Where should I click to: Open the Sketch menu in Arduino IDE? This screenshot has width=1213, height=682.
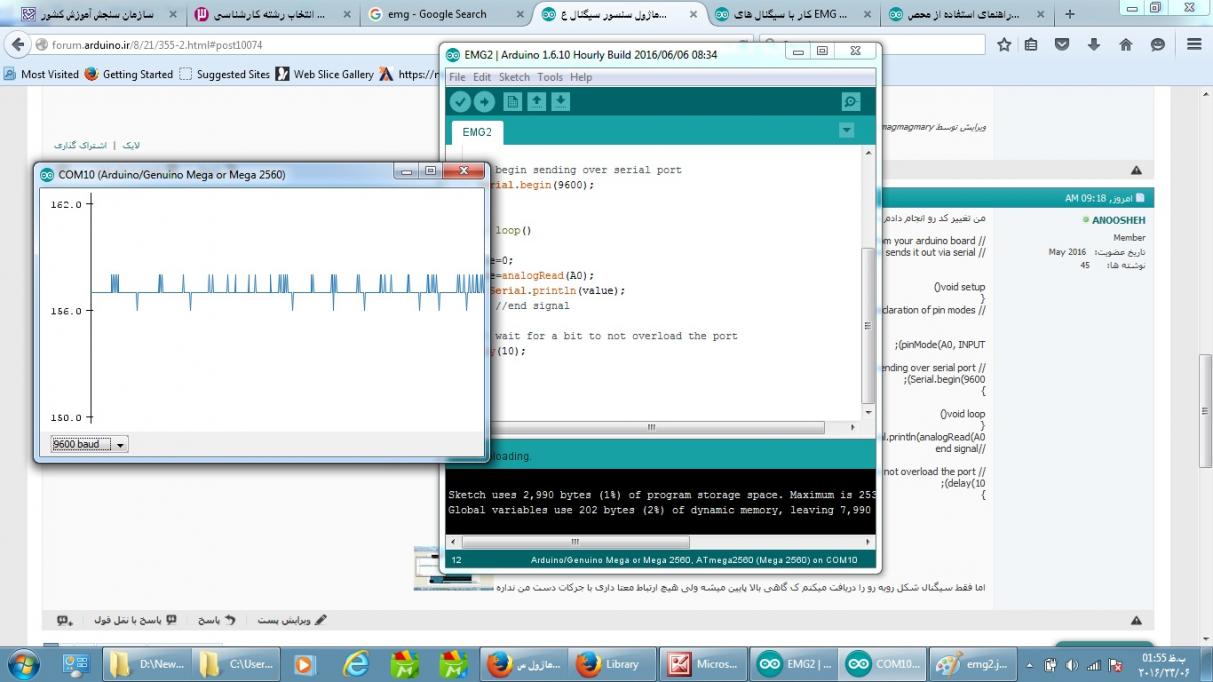click(x=514, y=77)
